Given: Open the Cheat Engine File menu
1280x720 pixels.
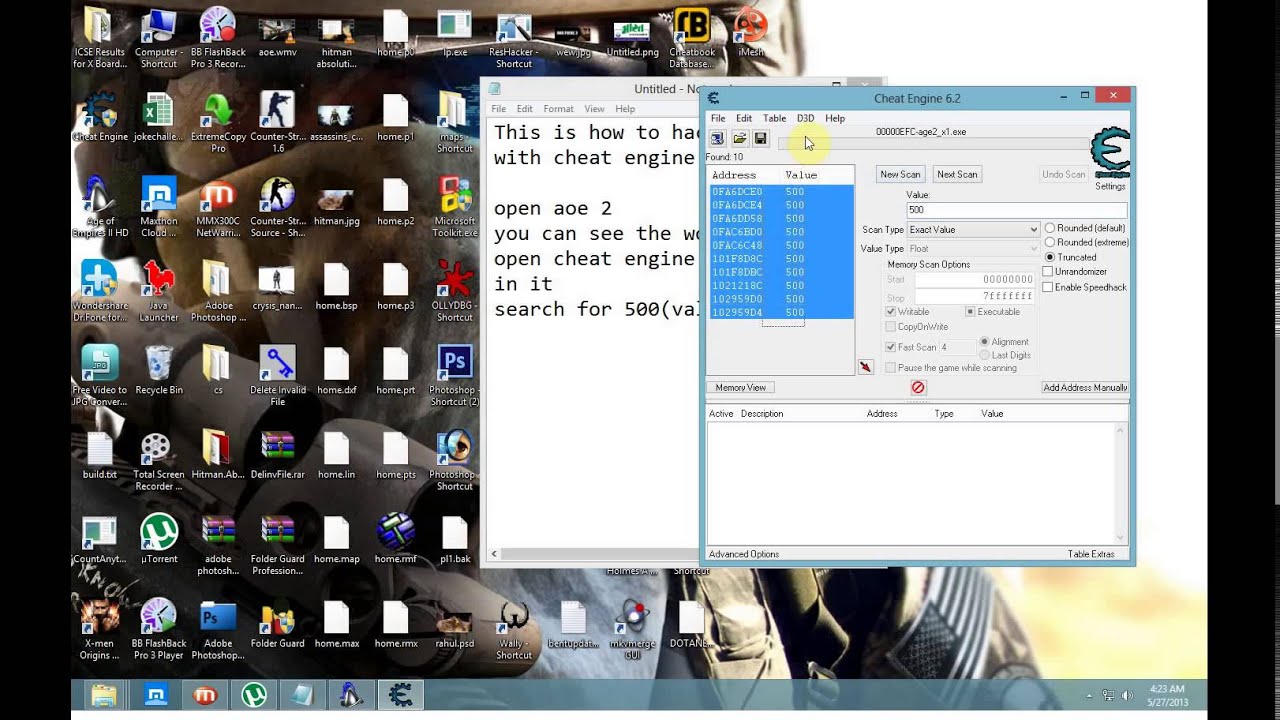Looking at the screenshot, I should [x=718, y=118].
